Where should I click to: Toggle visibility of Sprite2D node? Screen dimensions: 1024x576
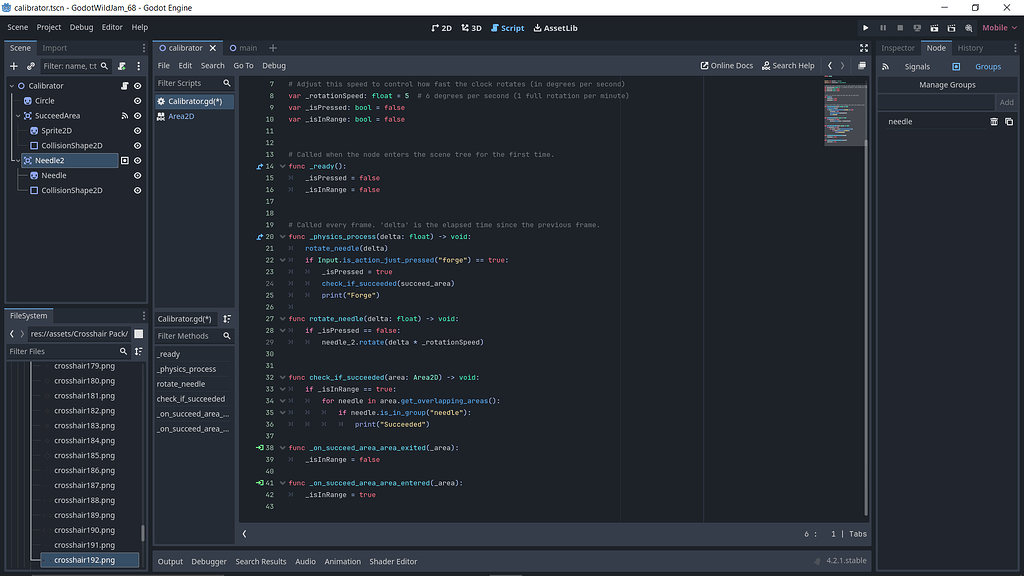click(x=138, y=131)
